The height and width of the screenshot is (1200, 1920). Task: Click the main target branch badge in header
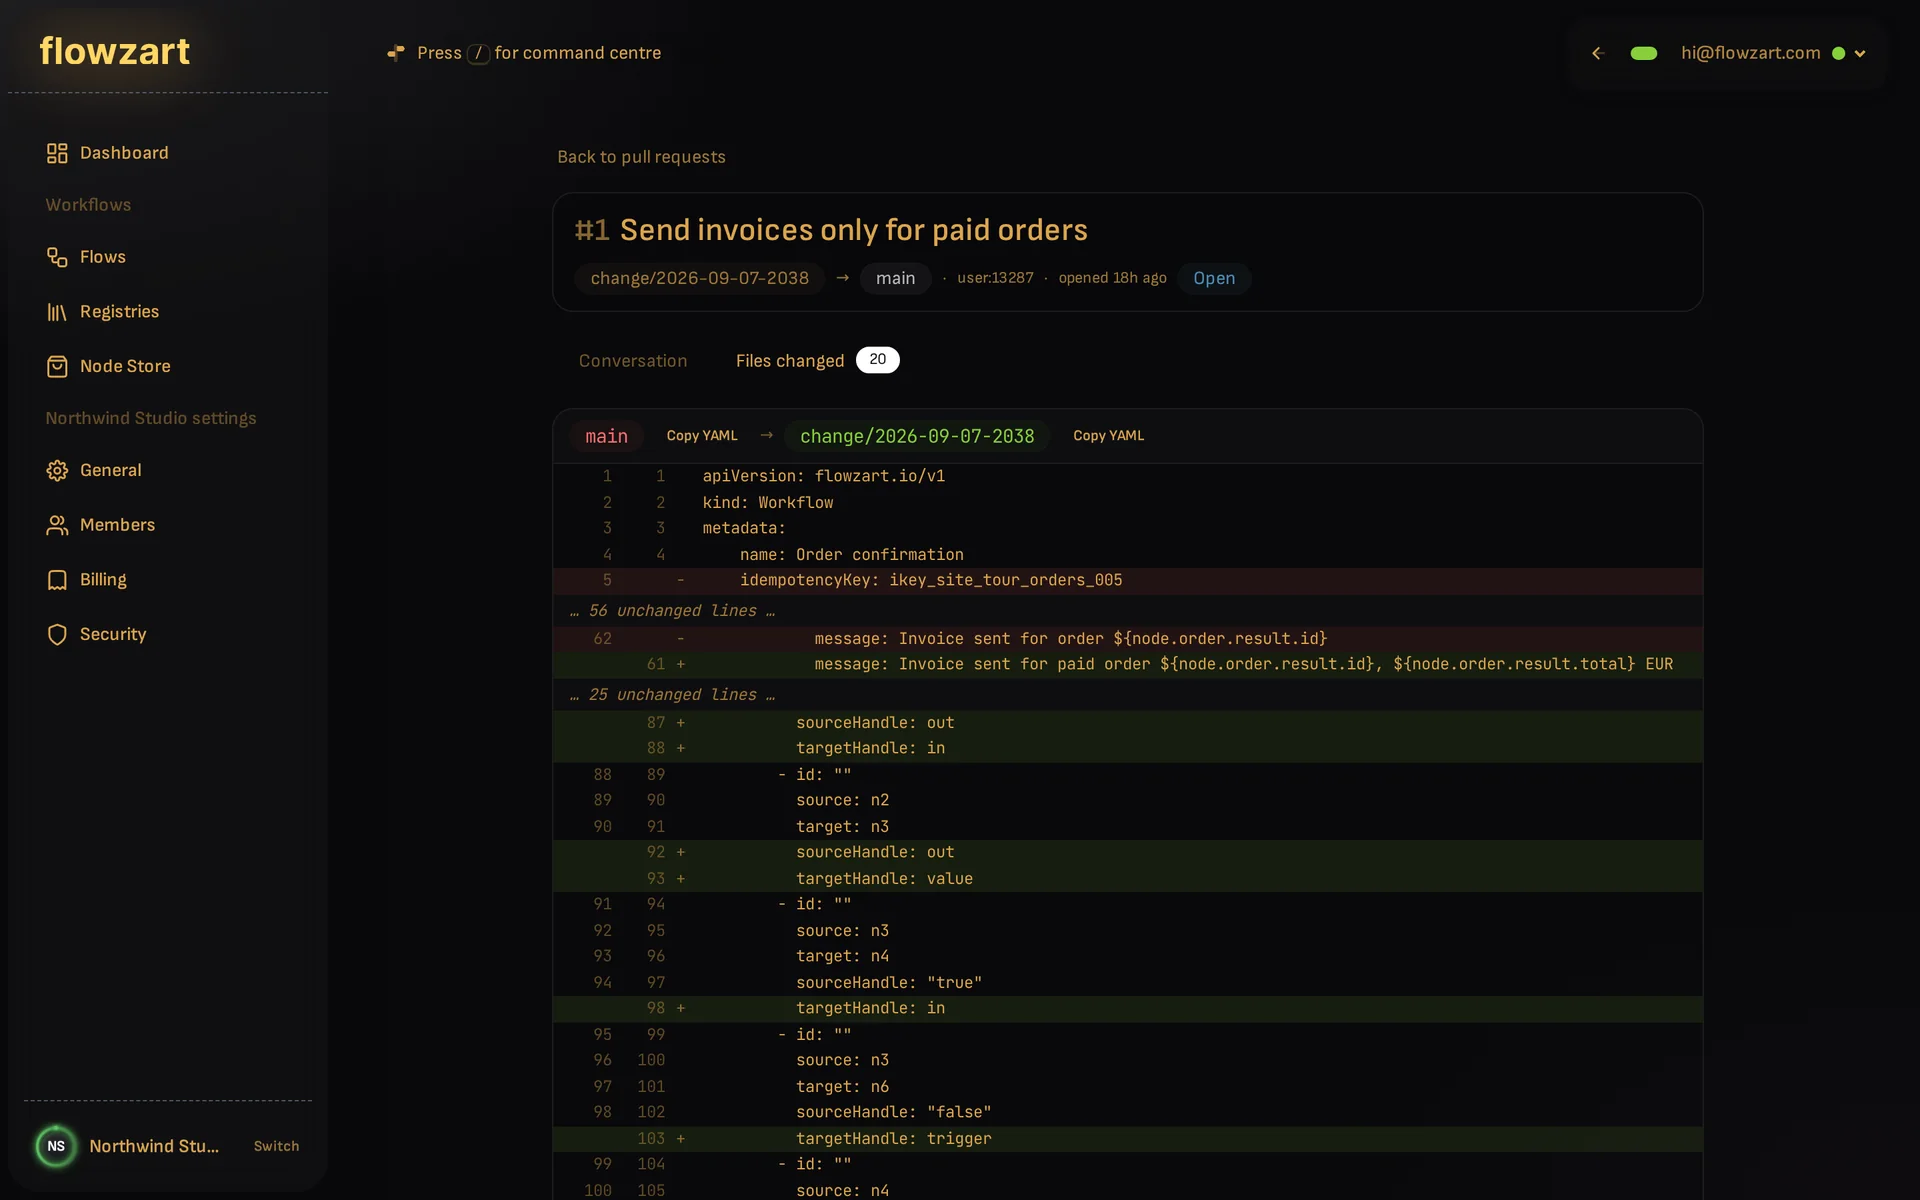[x=895, y=279]
